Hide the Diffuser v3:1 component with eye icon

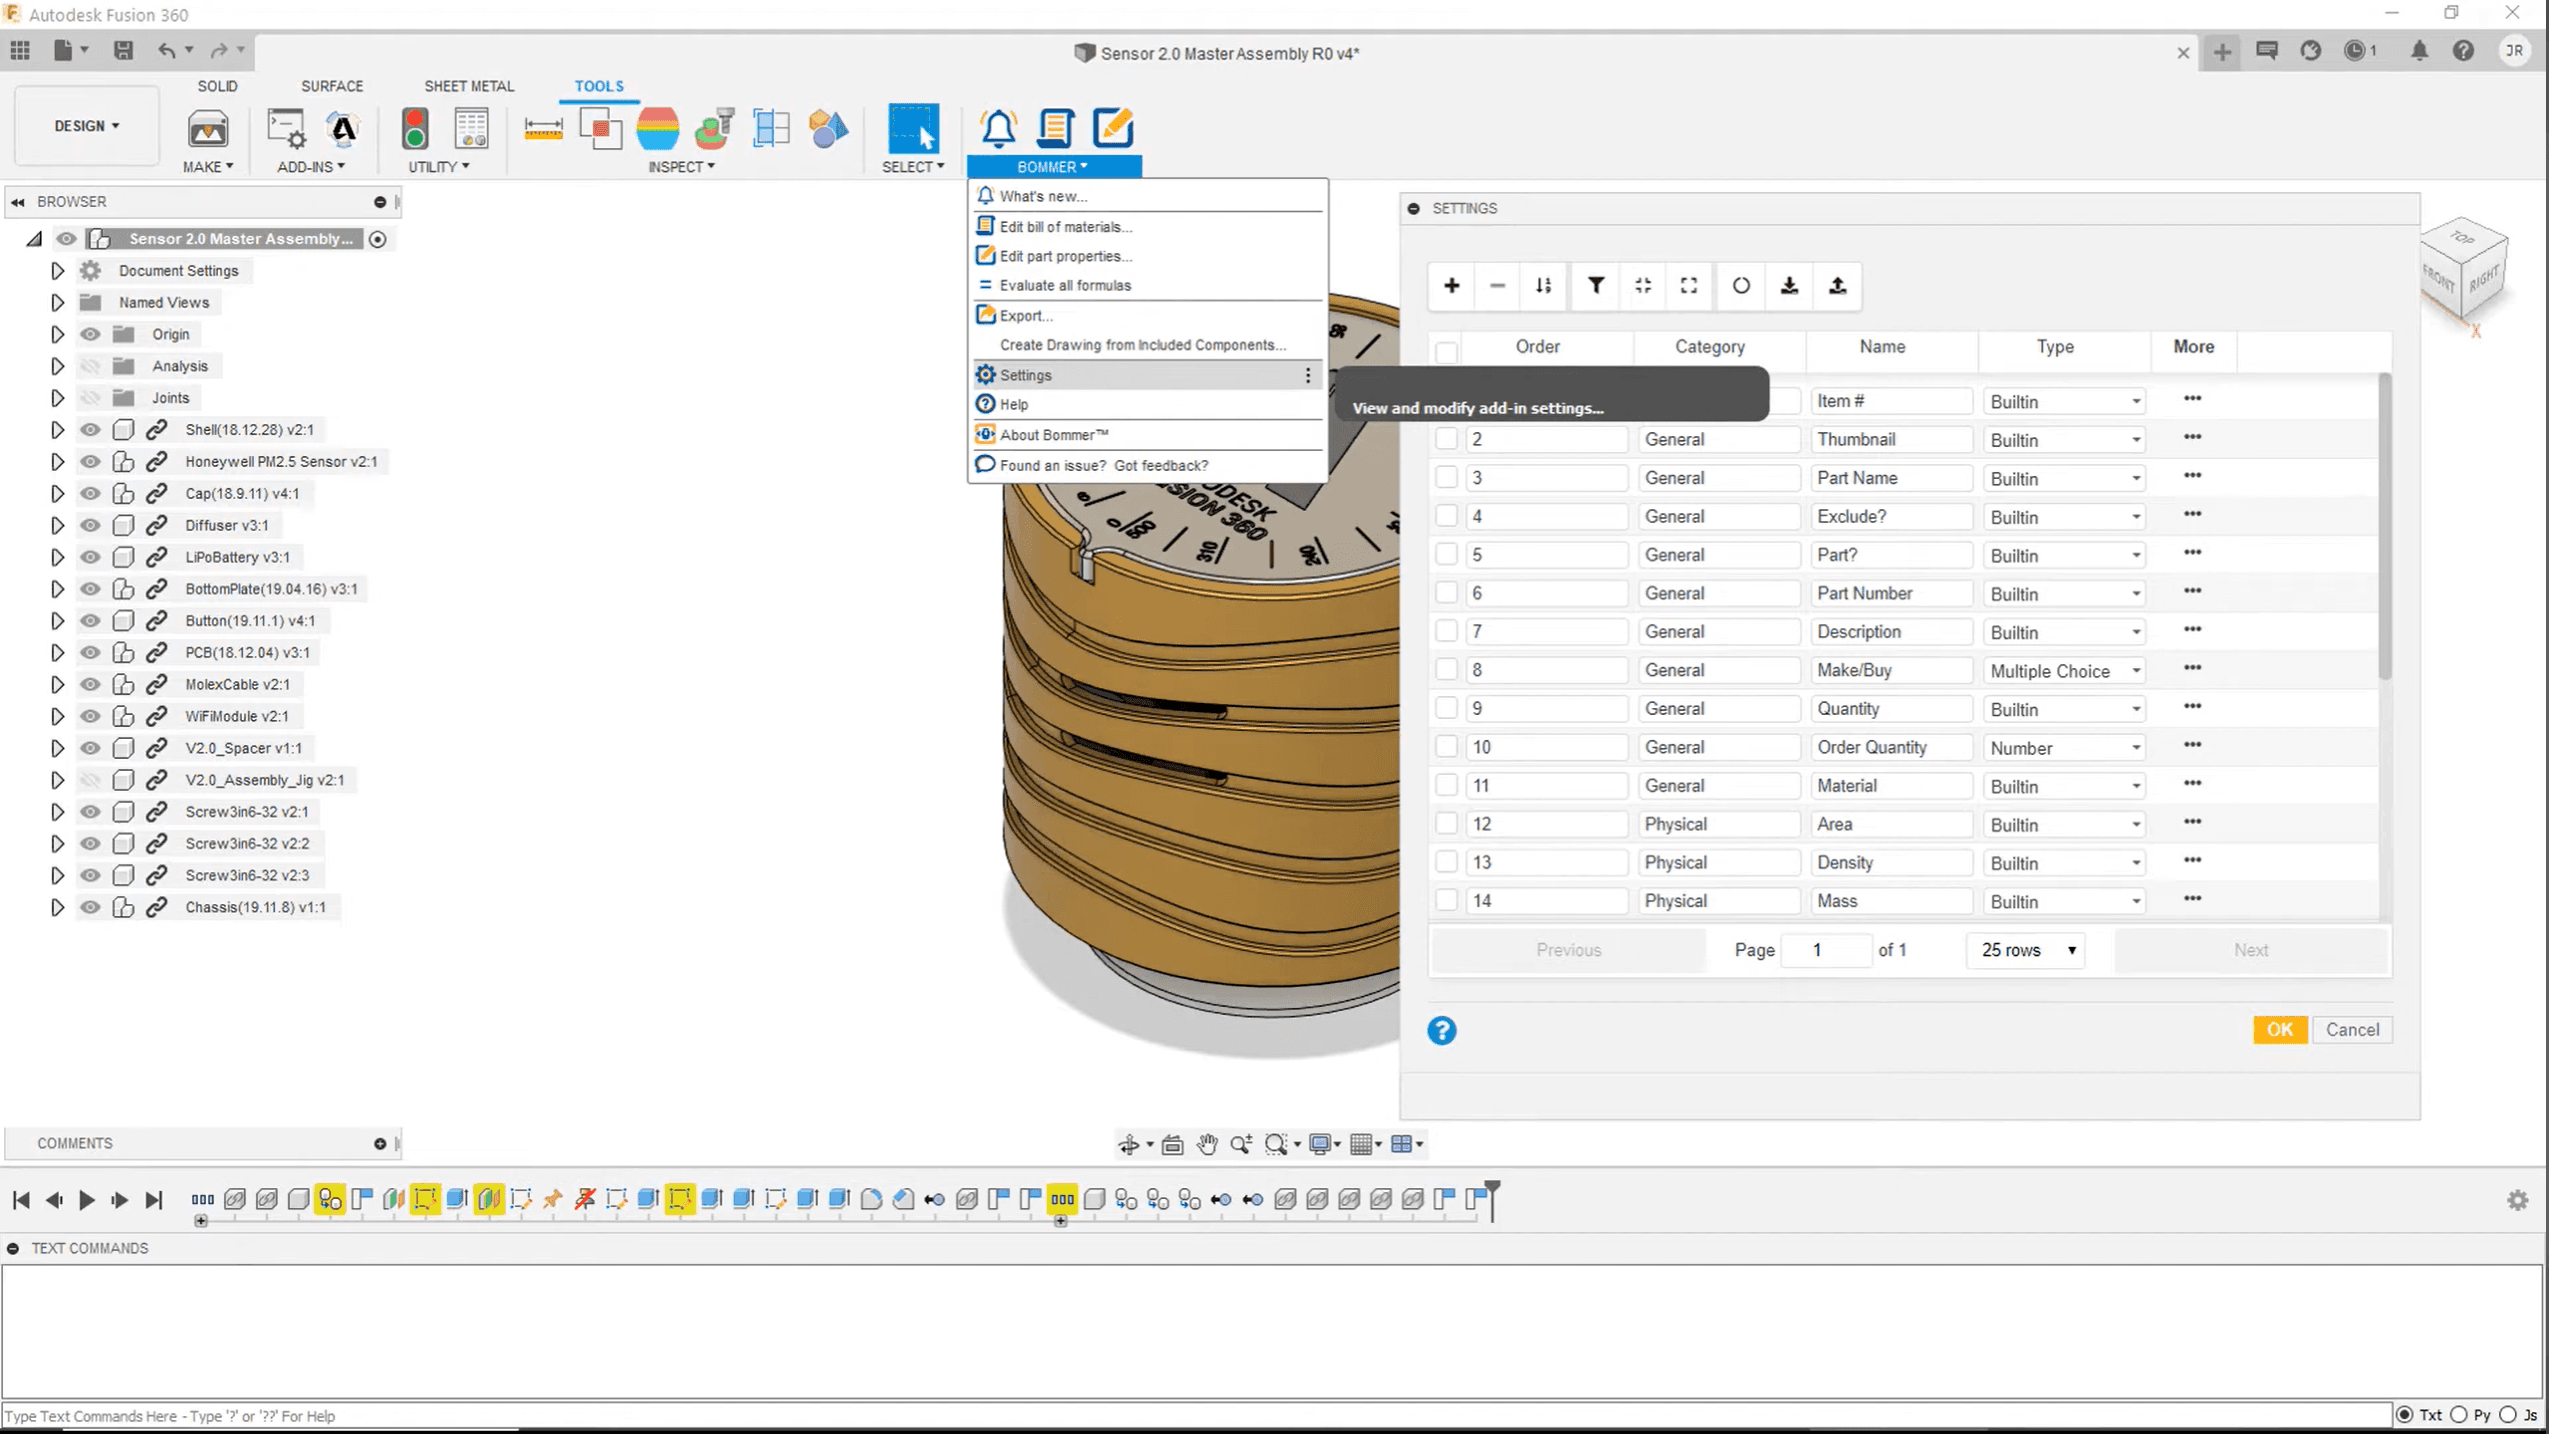pyautogui.click(x=90, y=525)
